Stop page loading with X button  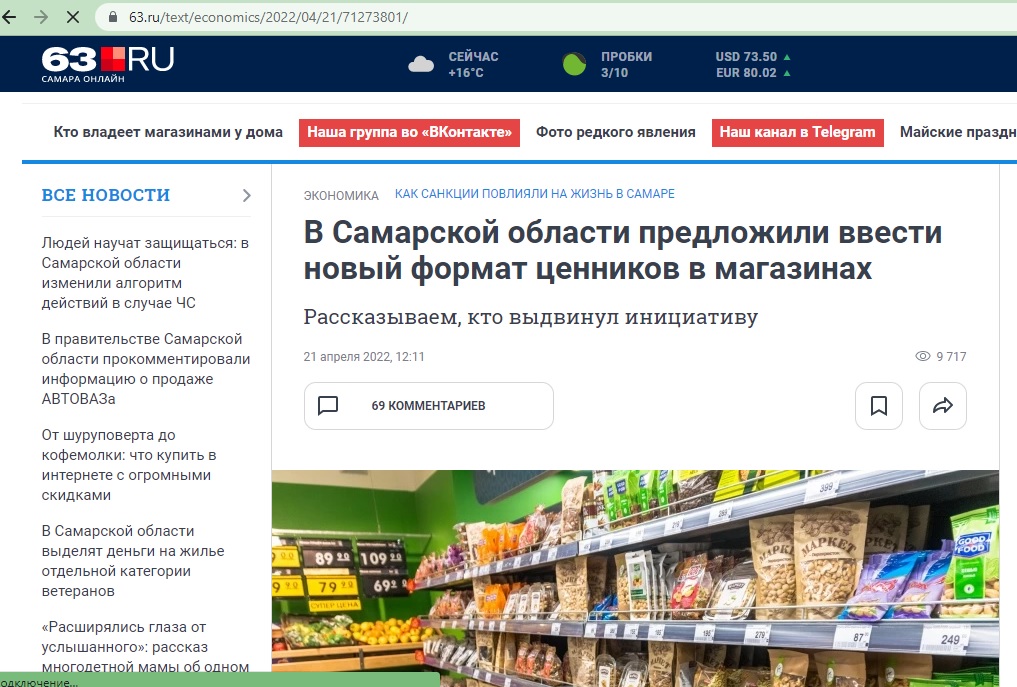pyautogui.click(x=74, y=18)
